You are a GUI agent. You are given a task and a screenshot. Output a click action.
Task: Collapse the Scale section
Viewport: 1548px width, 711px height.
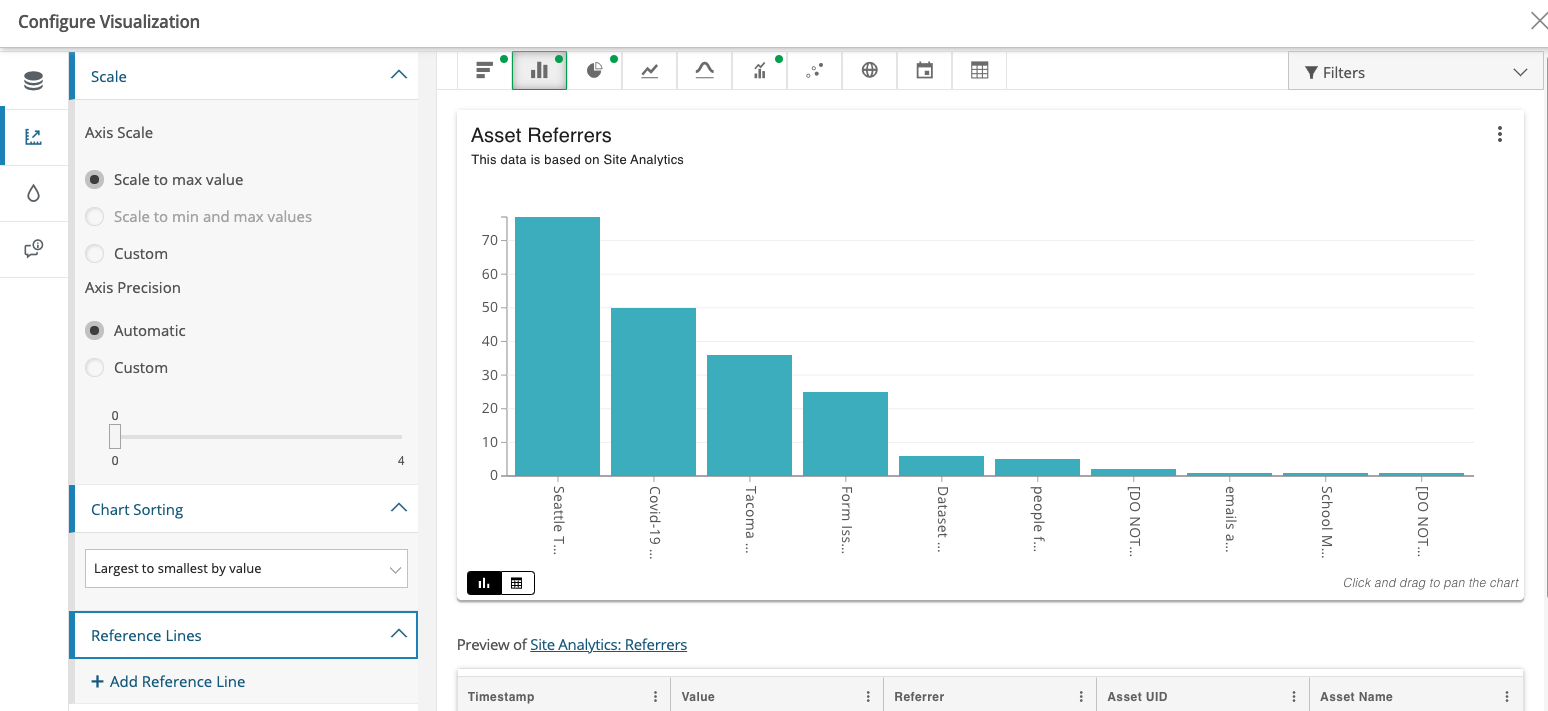(x=398, y=76)
